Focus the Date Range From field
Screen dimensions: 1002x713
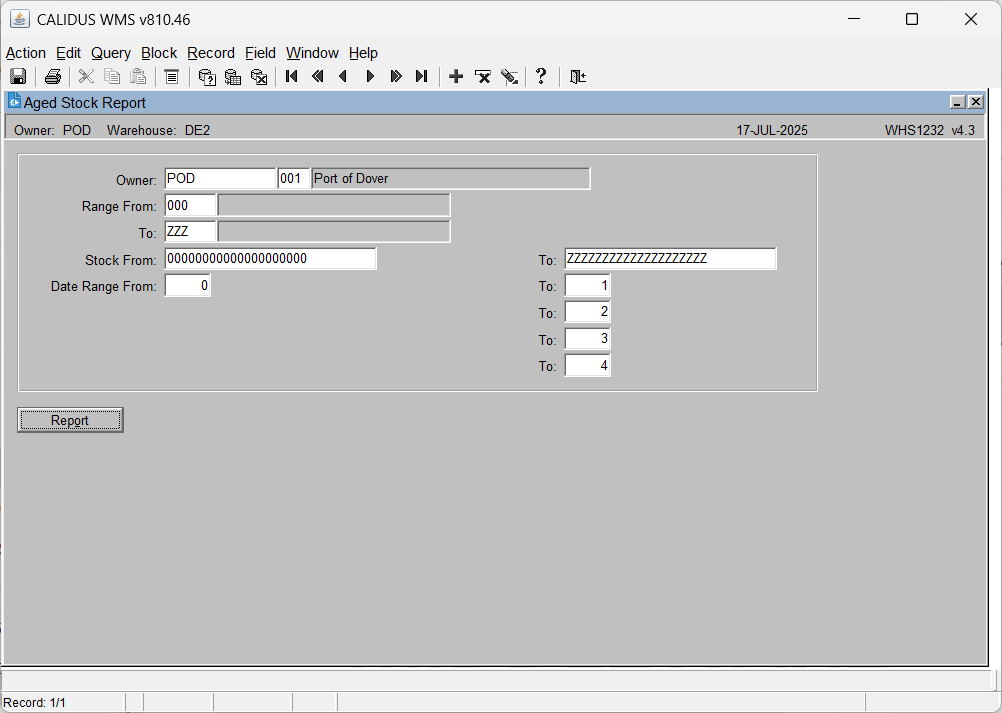pyautogui.click(x=187, y=286)
